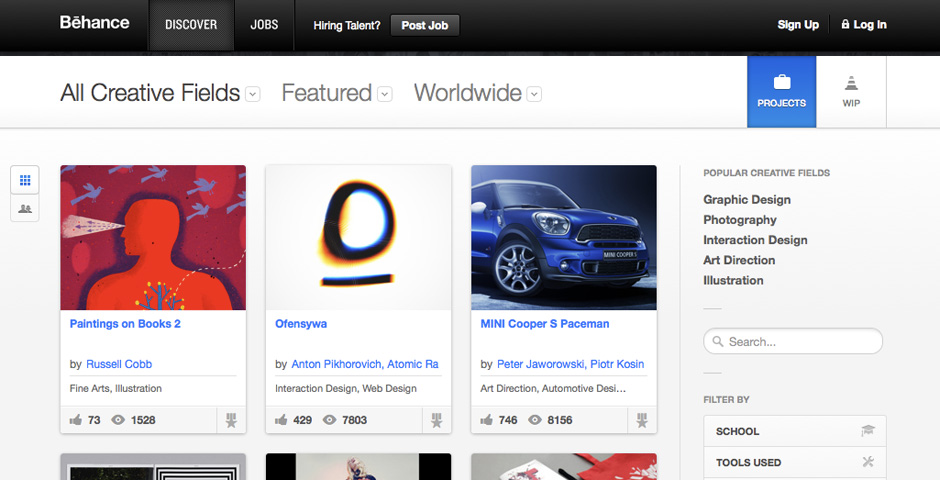
Task: Switch to people view icon
Action: coord(25,209)
